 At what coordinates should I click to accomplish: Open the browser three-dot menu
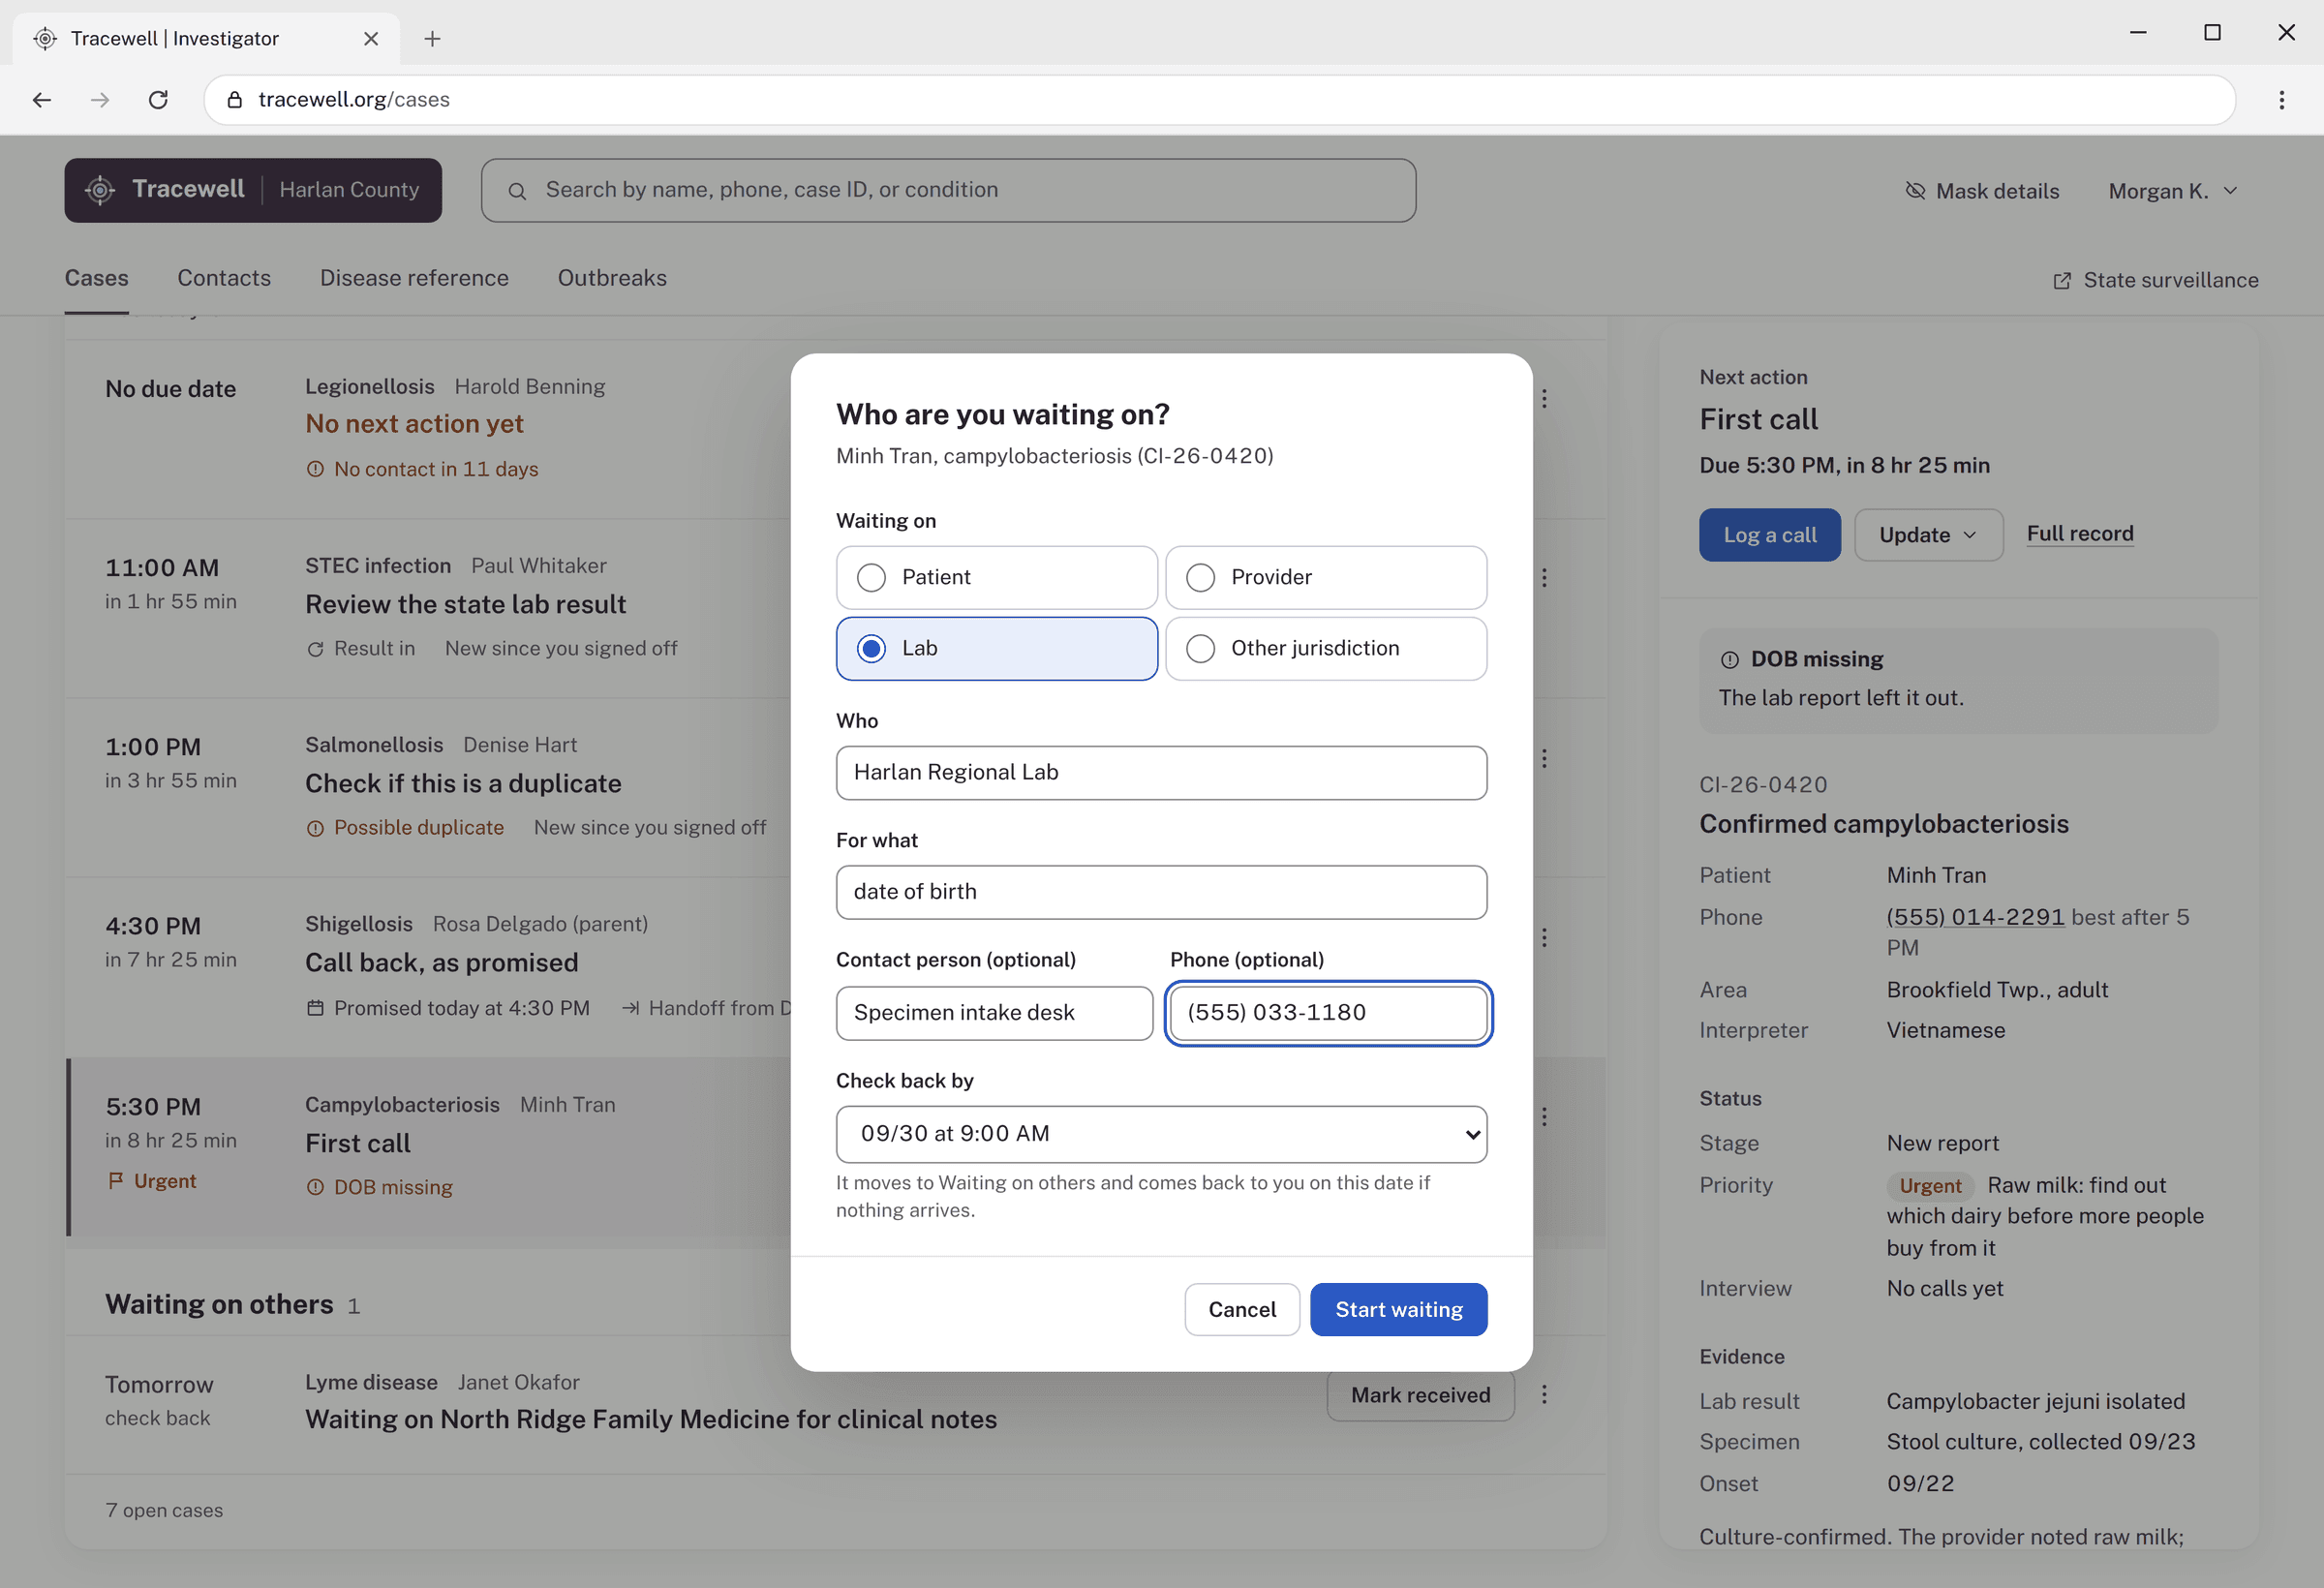tap(2281, 99)
